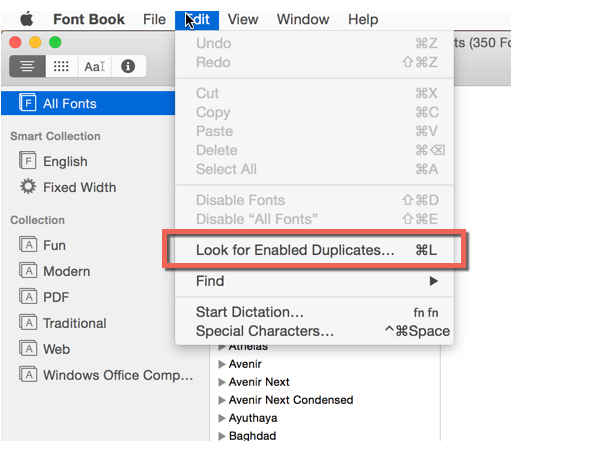This screenshot has width=597, height=469.
Task: Click the Web collection icon
Action: [x=28, y=348]
